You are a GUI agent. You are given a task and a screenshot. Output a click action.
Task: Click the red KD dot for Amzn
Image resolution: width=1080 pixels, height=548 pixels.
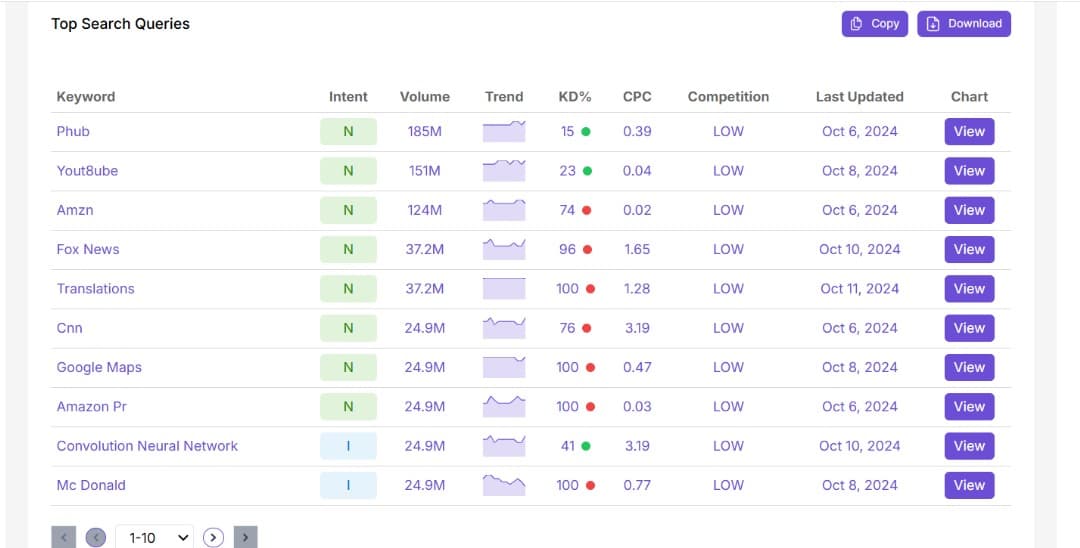(587, 210)
